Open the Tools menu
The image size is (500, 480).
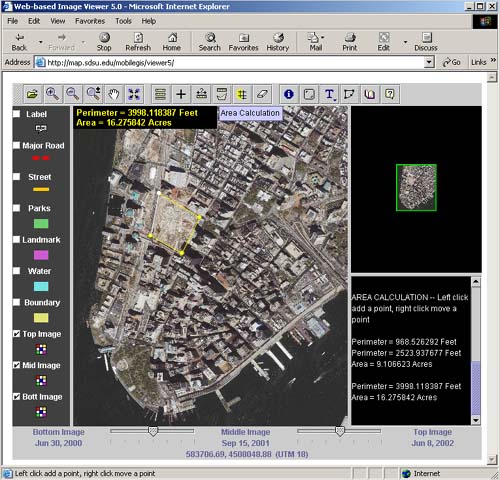coord(123,21)
